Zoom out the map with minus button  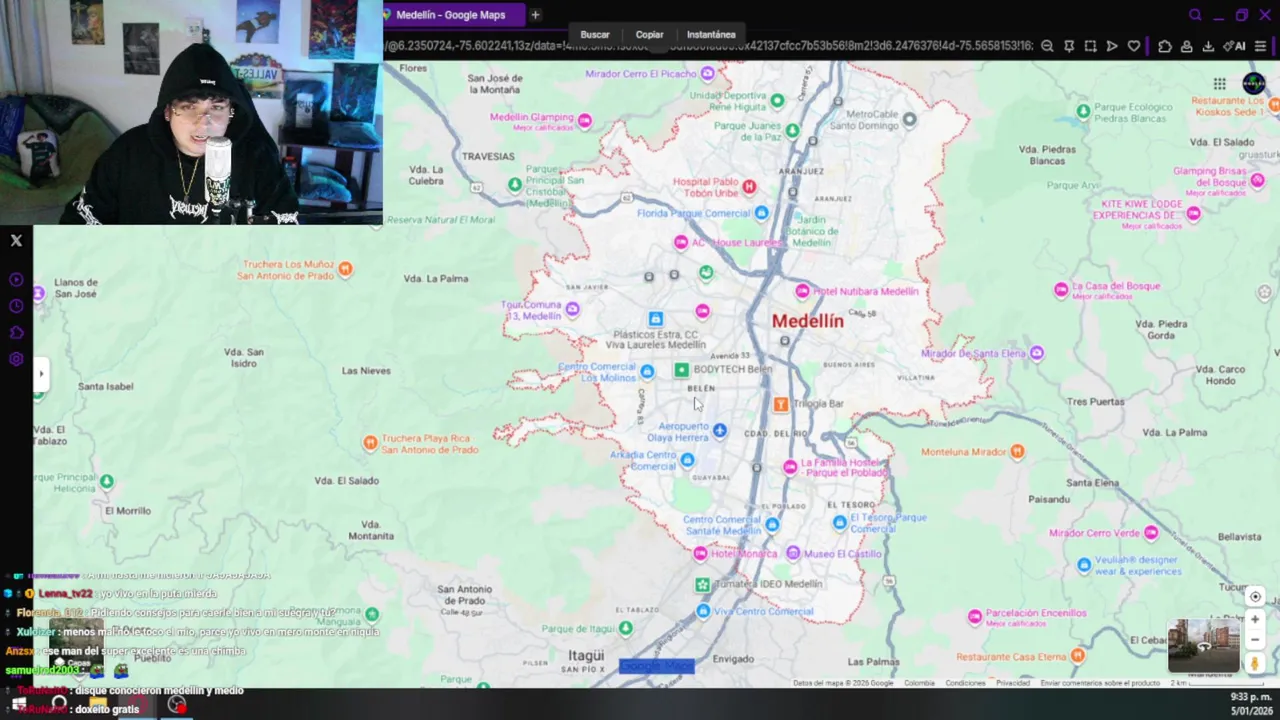[x=1255, y=640]
